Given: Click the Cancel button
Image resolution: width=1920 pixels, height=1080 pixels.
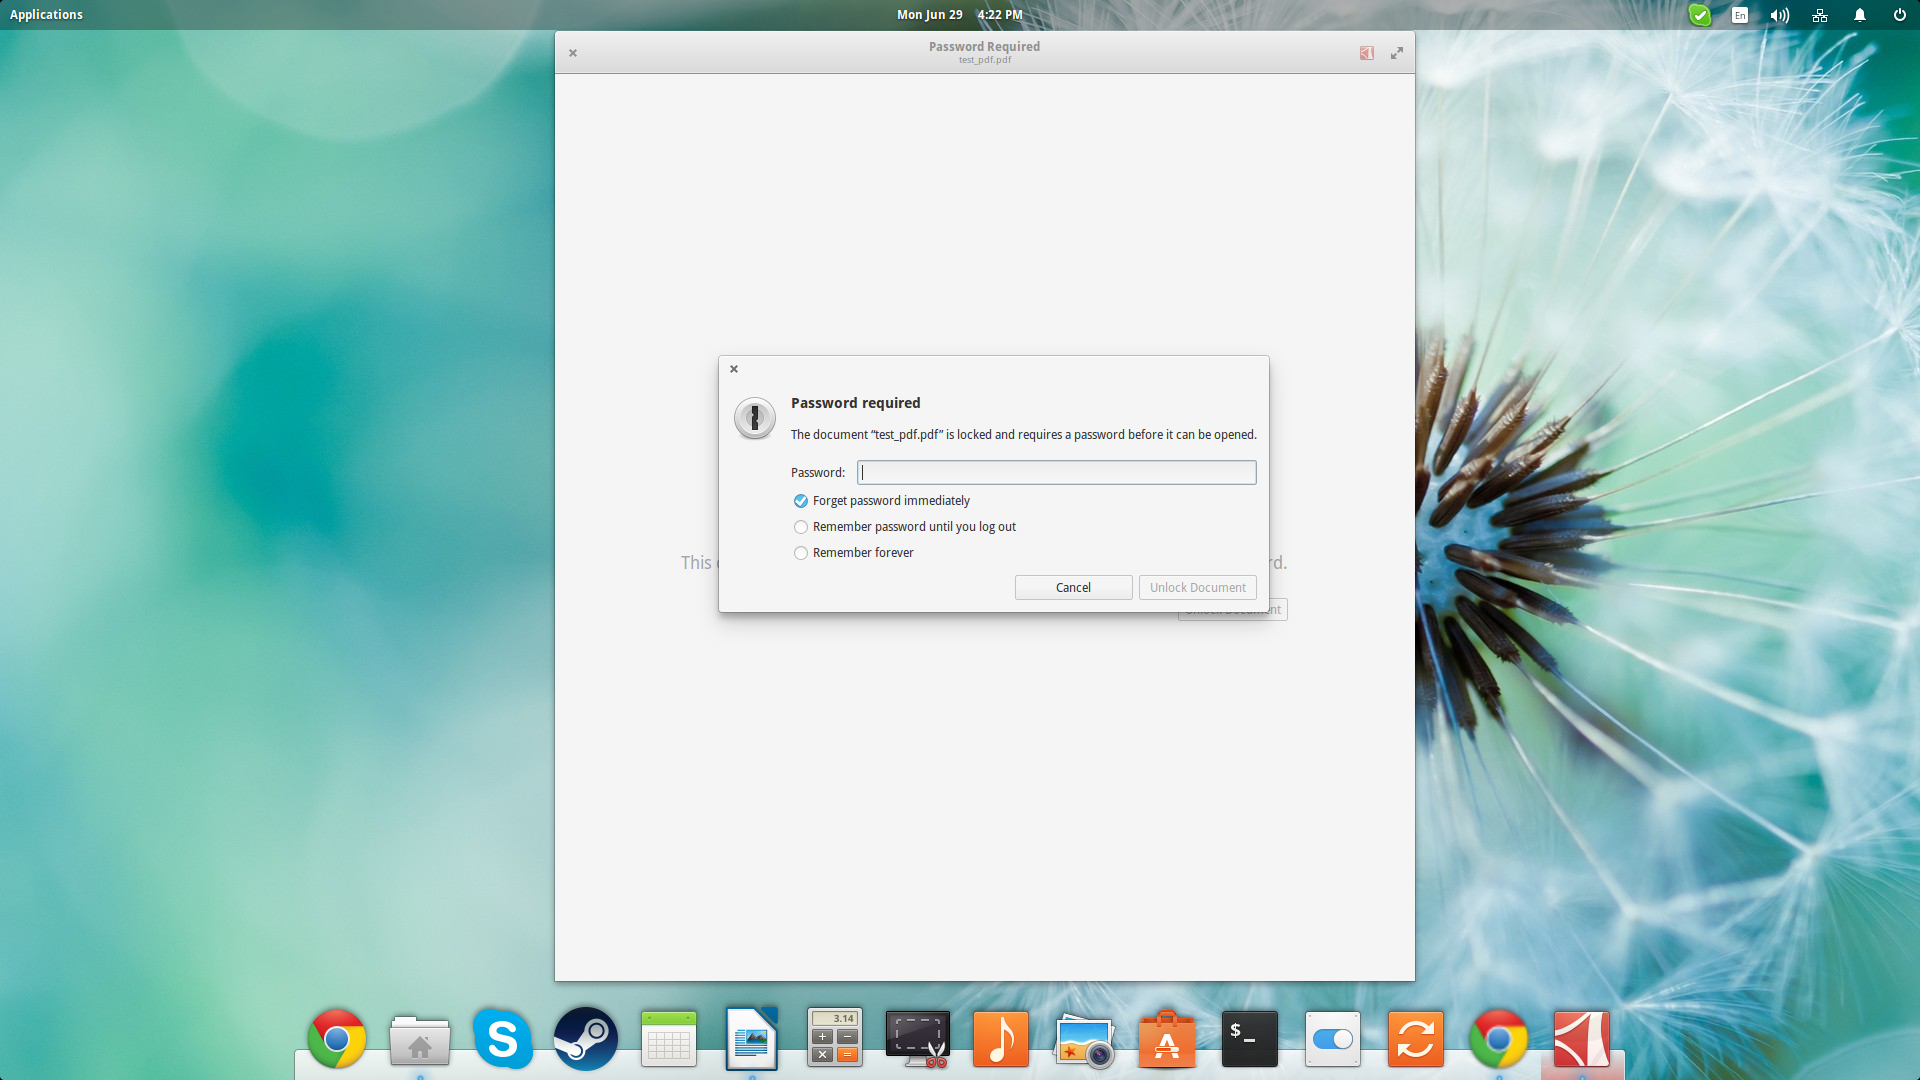Looking at the screenshot, I should point(1073,588).
